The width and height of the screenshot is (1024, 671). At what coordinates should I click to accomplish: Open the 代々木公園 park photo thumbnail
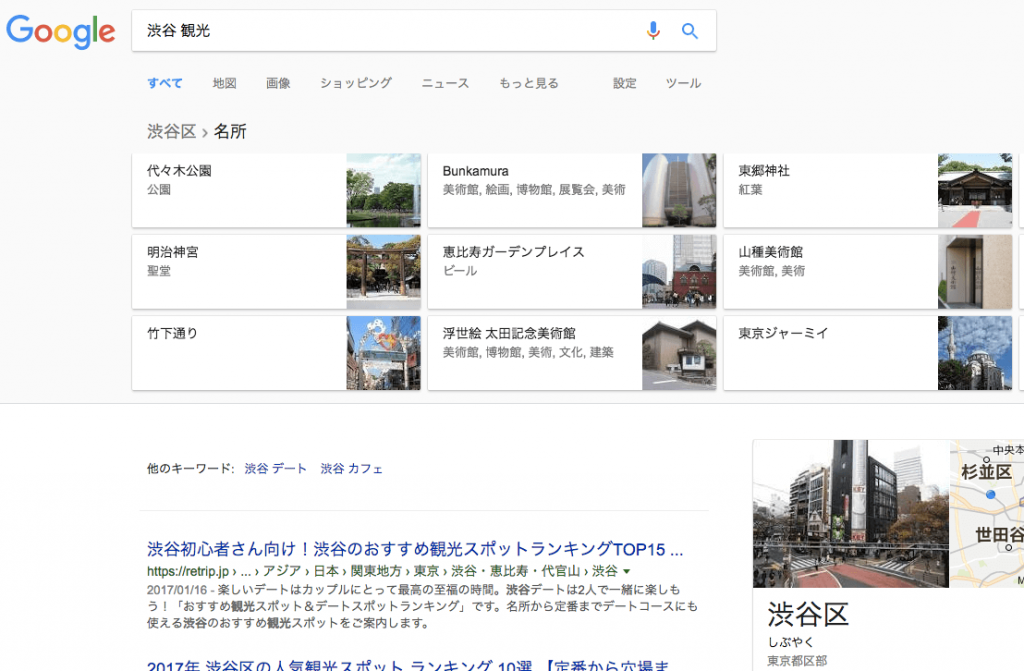click(384, 190)
